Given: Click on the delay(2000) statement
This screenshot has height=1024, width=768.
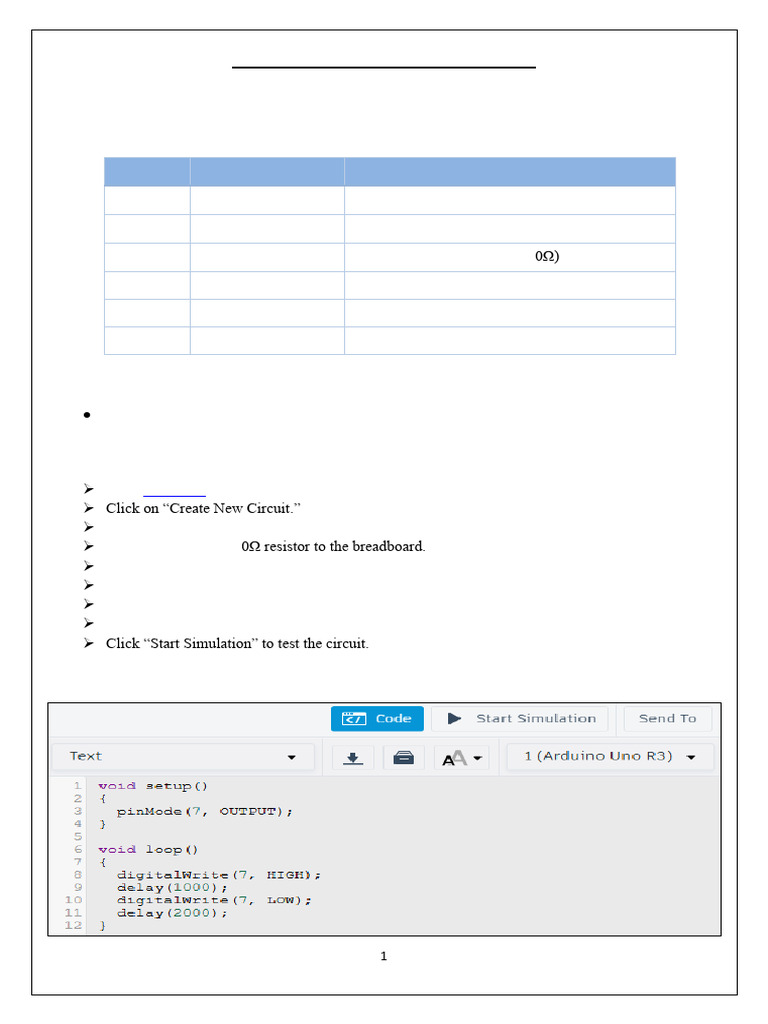Looking at the screenshot, I should tap(172, 913).
